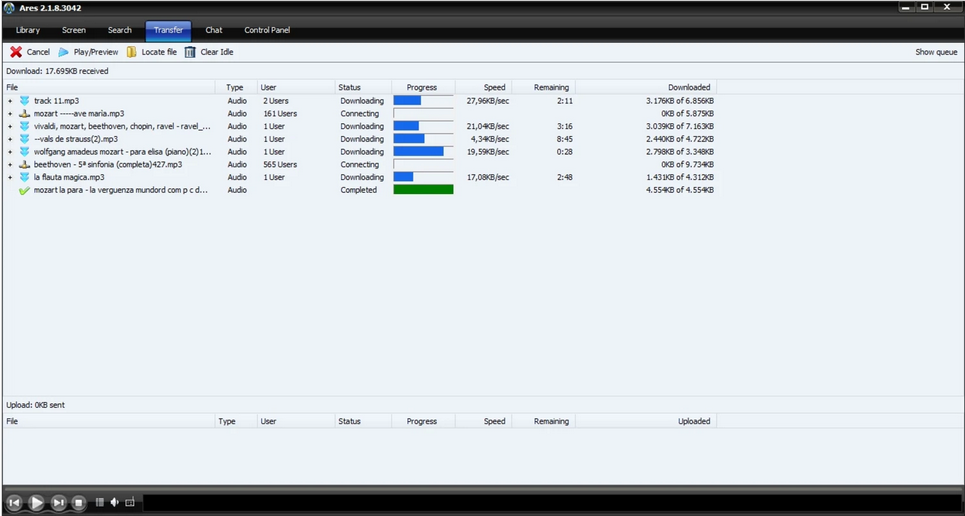Open the Library tab
The image size is (965, 516).
[28, 30]
